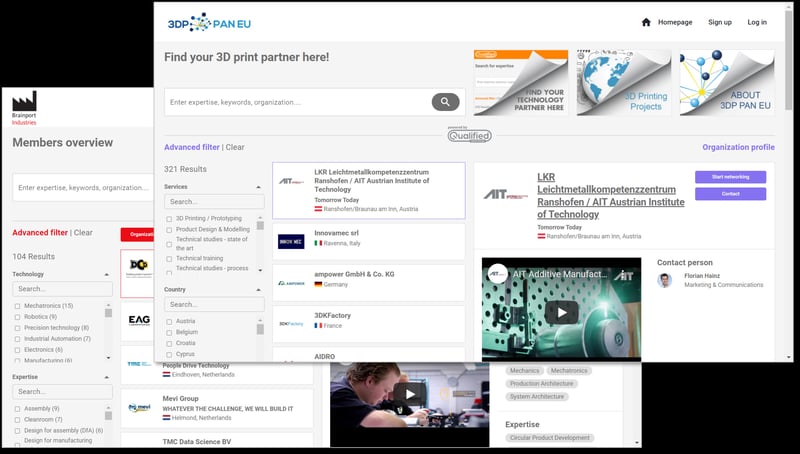Screen dimensions: 800x454
Task: Click Expertise search box in Brainport window
Action: click(x=62, y=391)
